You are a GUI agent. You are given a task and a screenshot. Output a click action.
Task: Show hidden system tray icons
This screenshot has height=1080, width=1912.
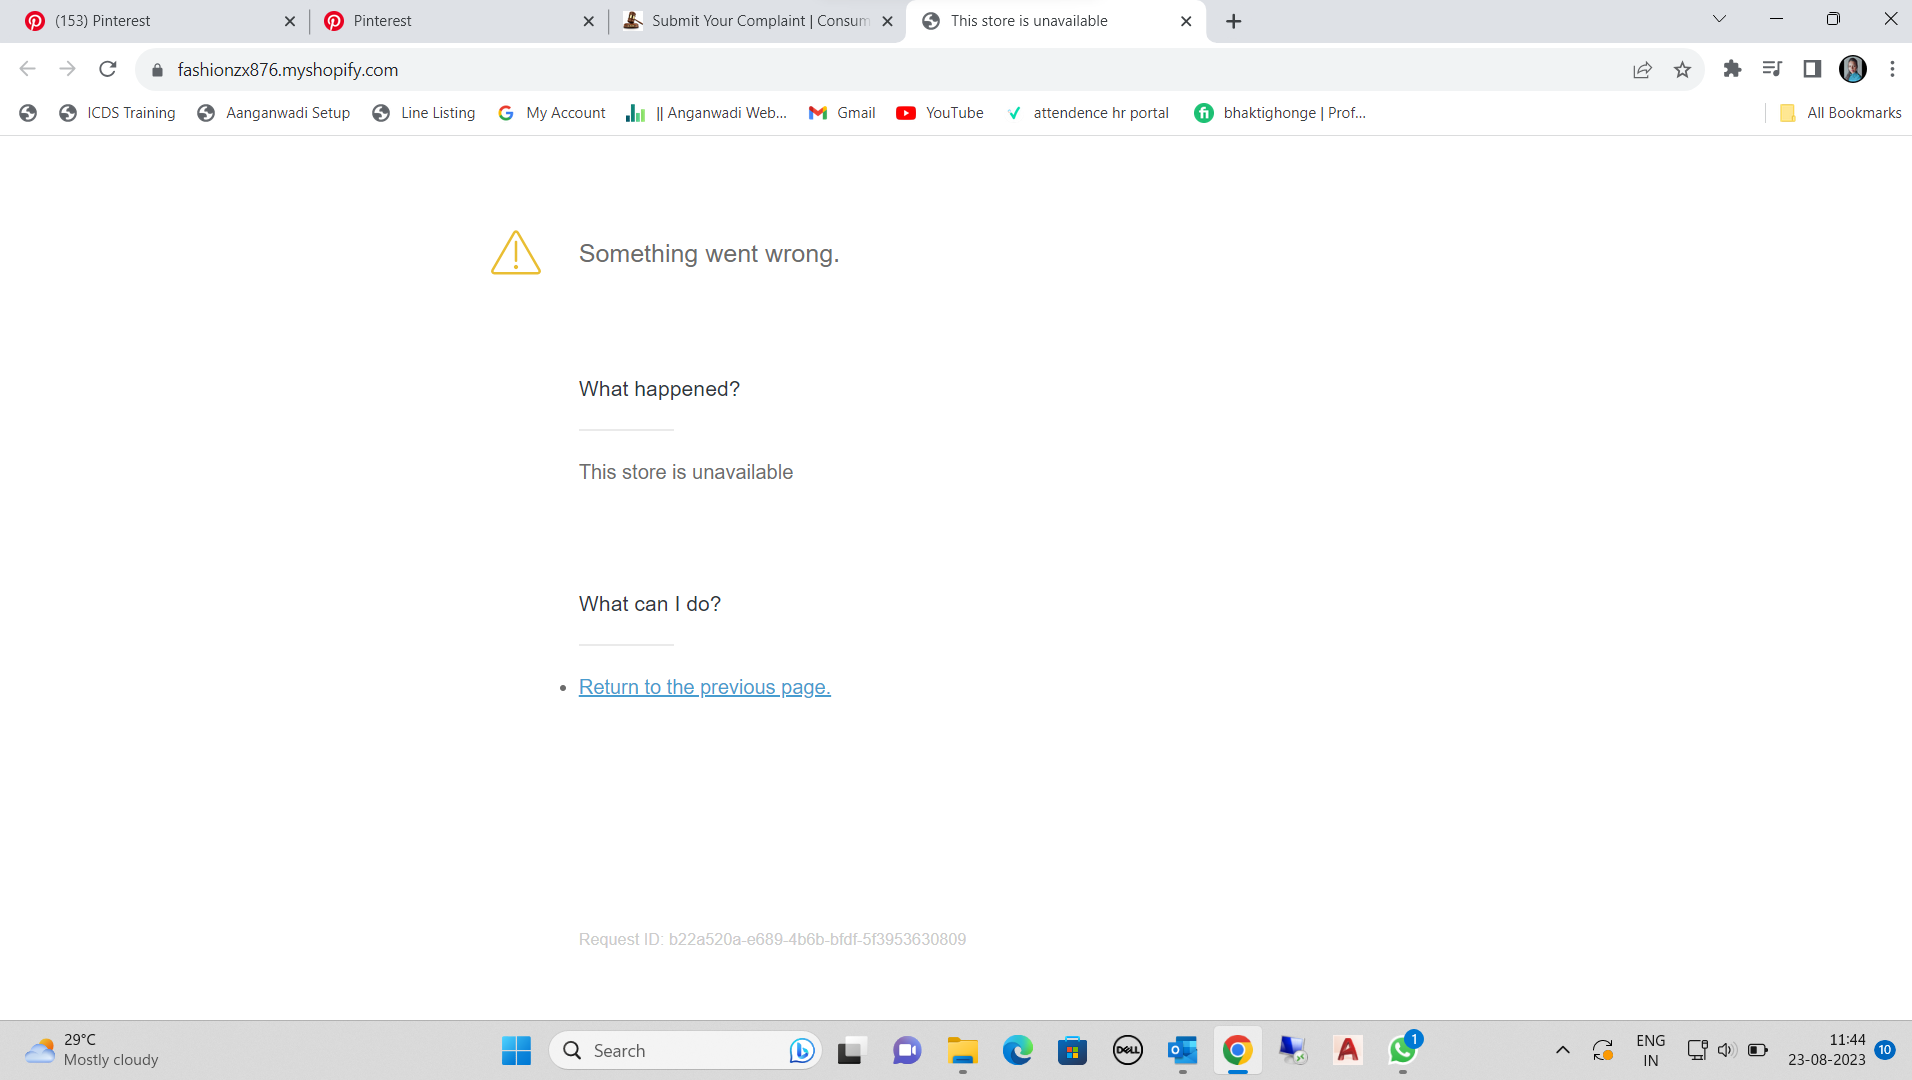[1562, 1050]
